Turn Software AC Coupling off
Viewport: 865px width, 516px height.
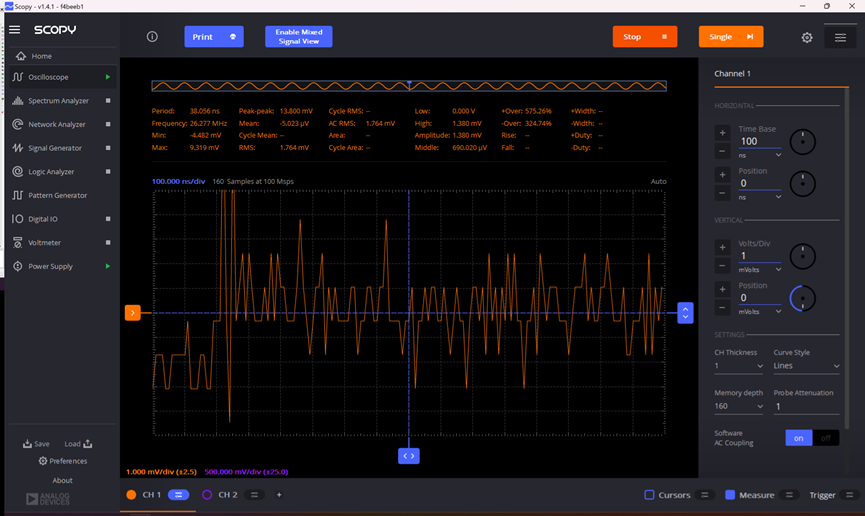click(826, 438)
